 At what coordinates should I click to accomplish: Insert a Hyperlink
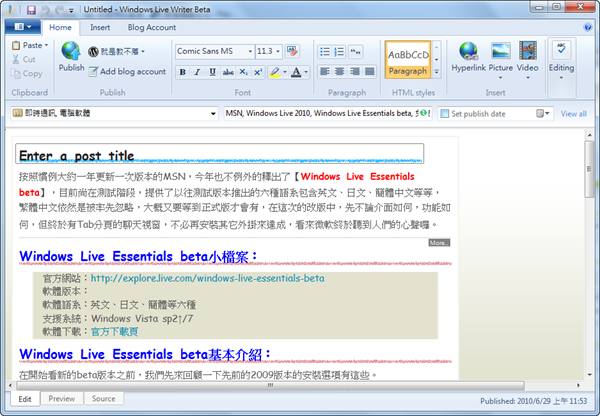(468, 57)
